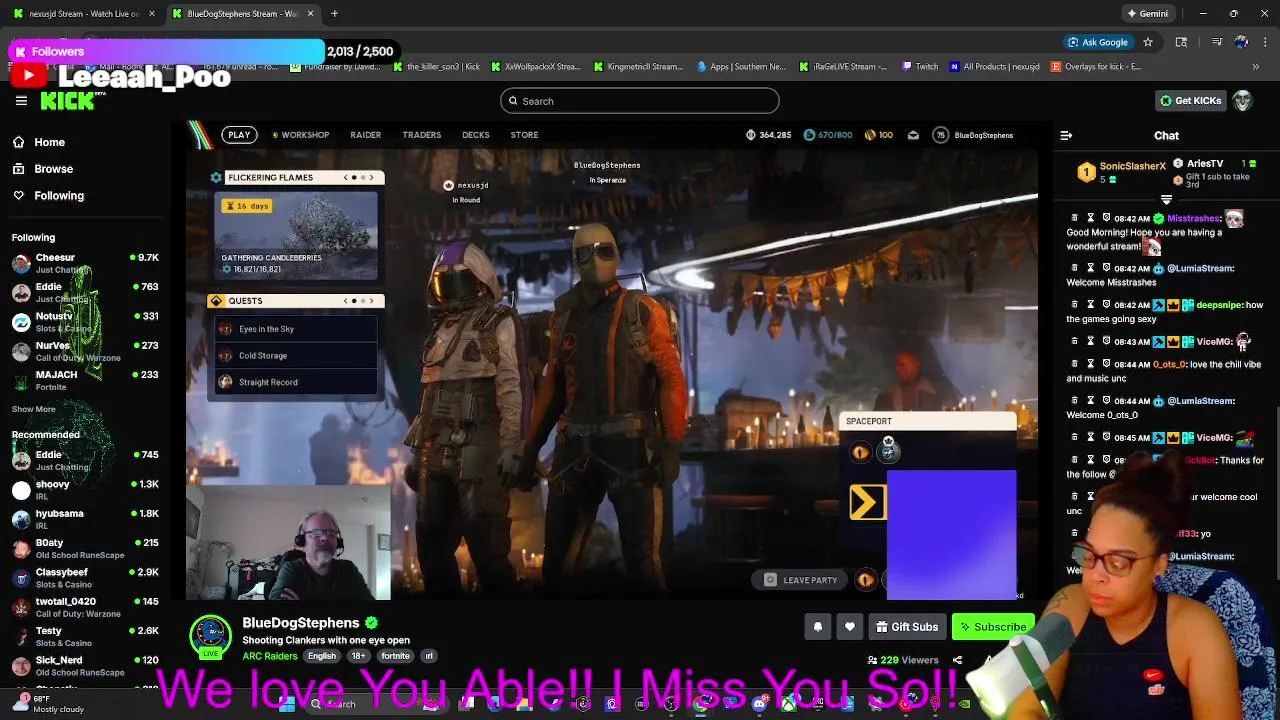Delete the Misstrashes chat message
The width and height of the screenshot is (1280, 720).
tap(1074, 218)
